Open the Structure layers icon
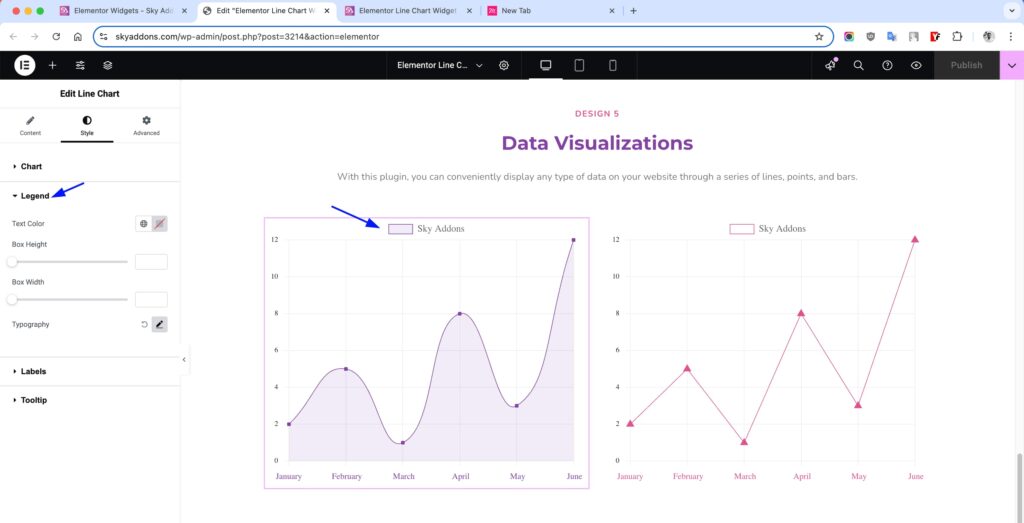The height and width of the screenshot is (523, 1024). click(108, 65)
